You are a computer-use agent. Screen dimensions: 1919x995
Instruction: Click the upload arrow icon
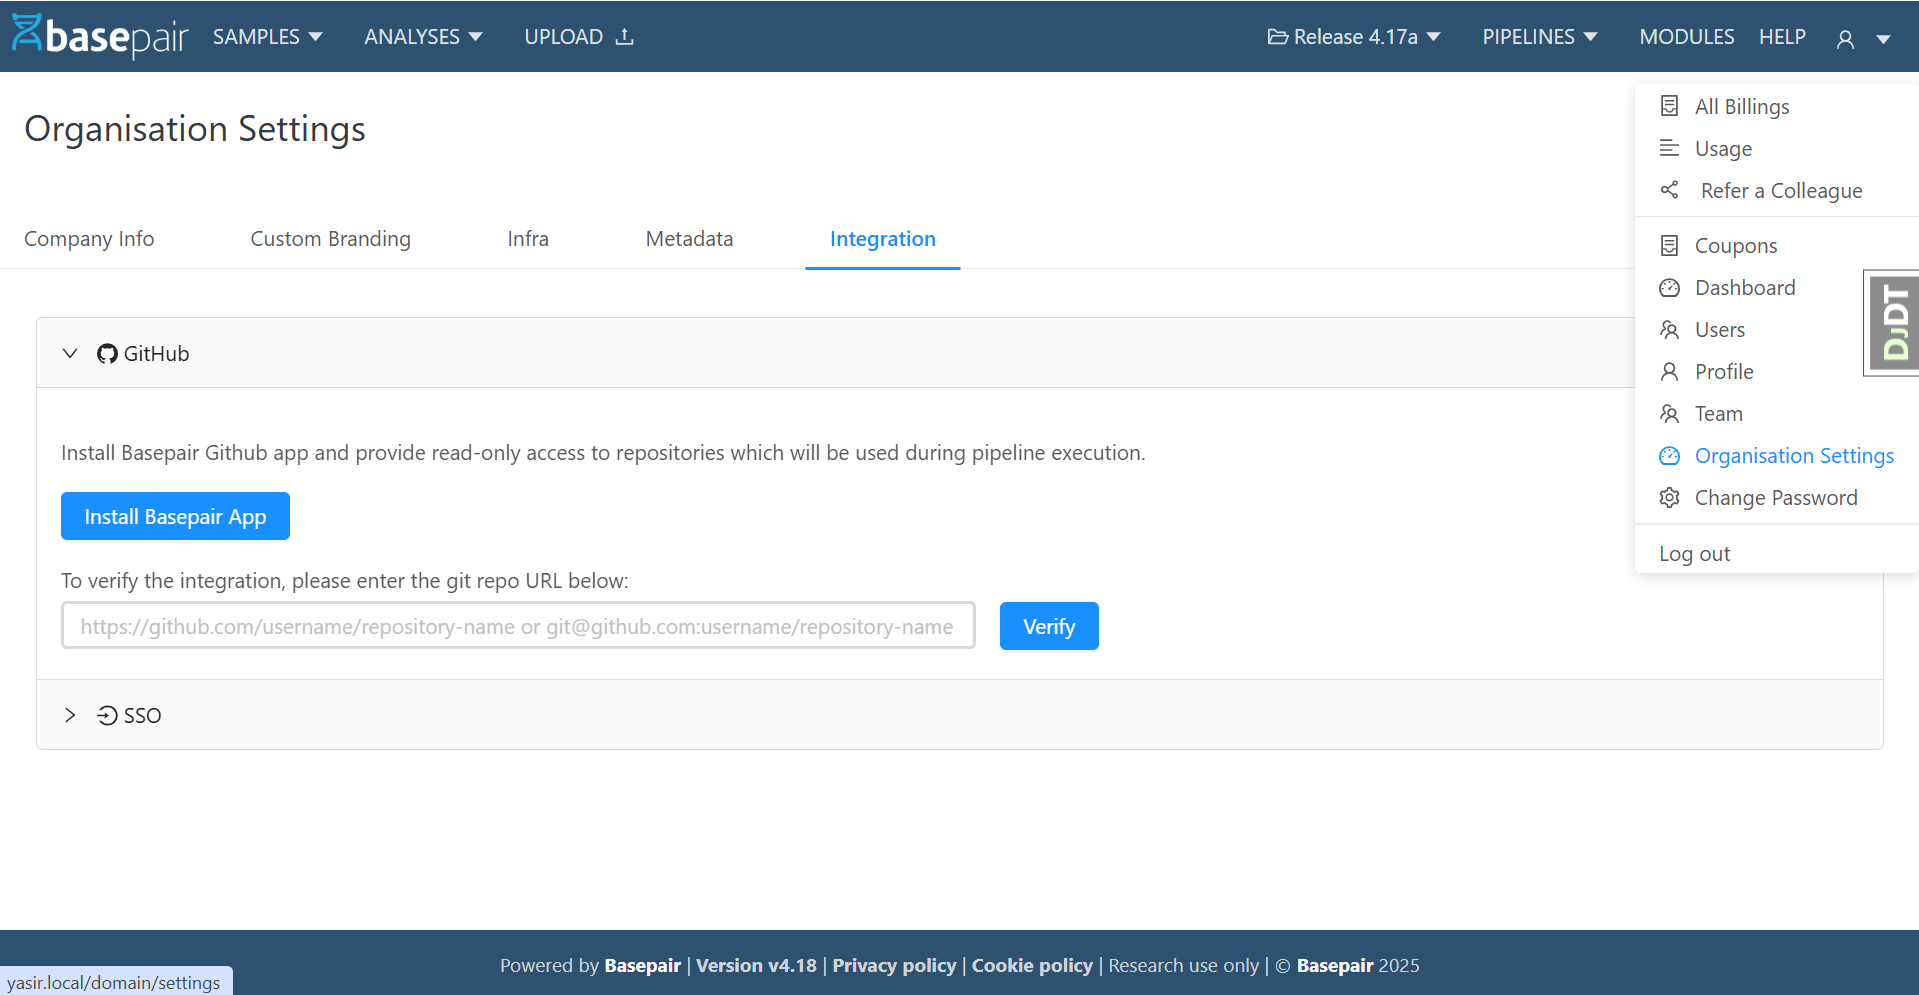(625, 37)
